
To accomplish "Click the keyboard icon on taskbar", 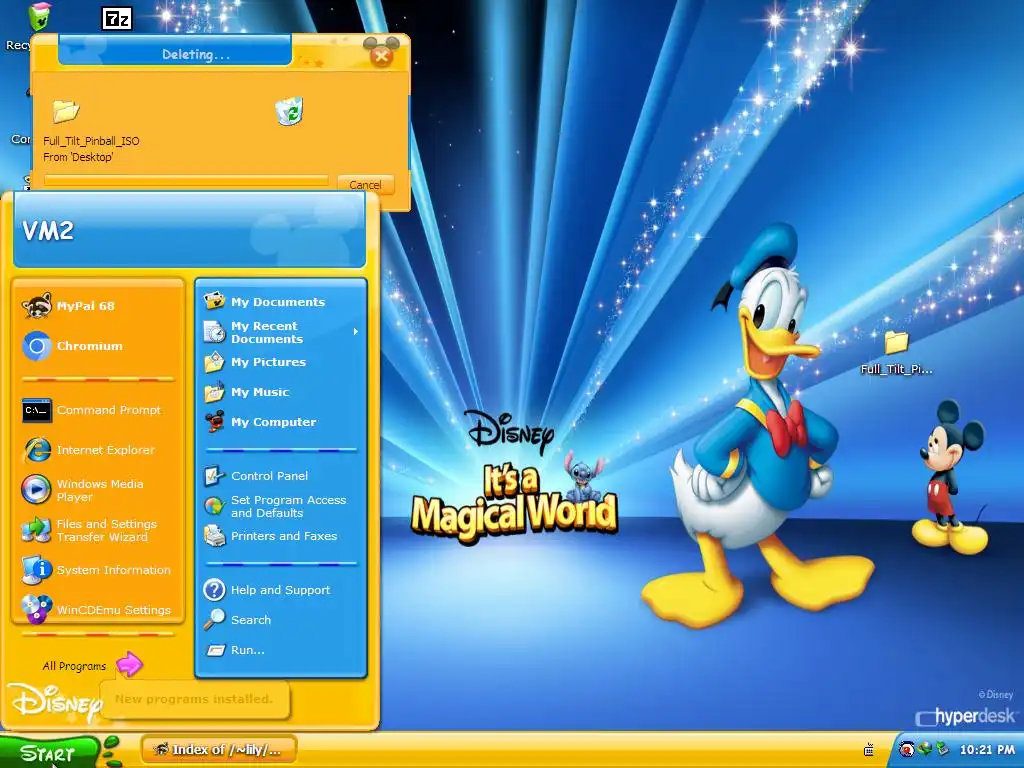I will click(869, 750).
